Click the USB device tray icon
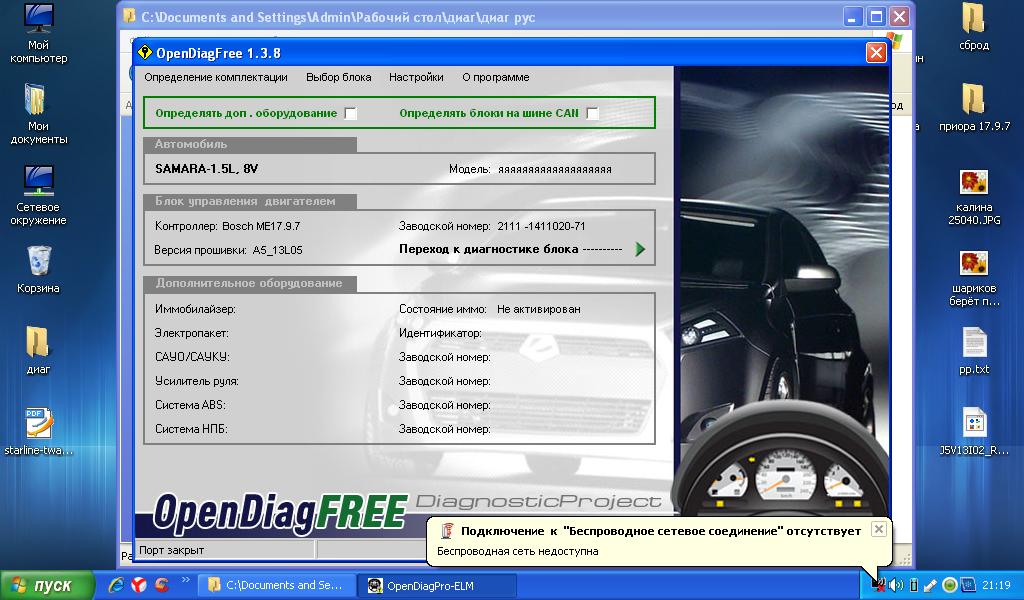The width and height of the screenshot is (1024, 600). (x=914, y=586)
